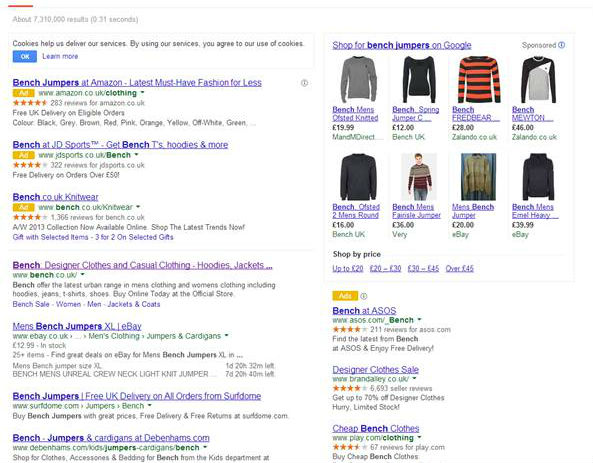The width and height of the screenshot is (593, 463).
Task: Expand dropdown arrow beside surfdome.com breadcrumb
Action: [x=150, y=405]
